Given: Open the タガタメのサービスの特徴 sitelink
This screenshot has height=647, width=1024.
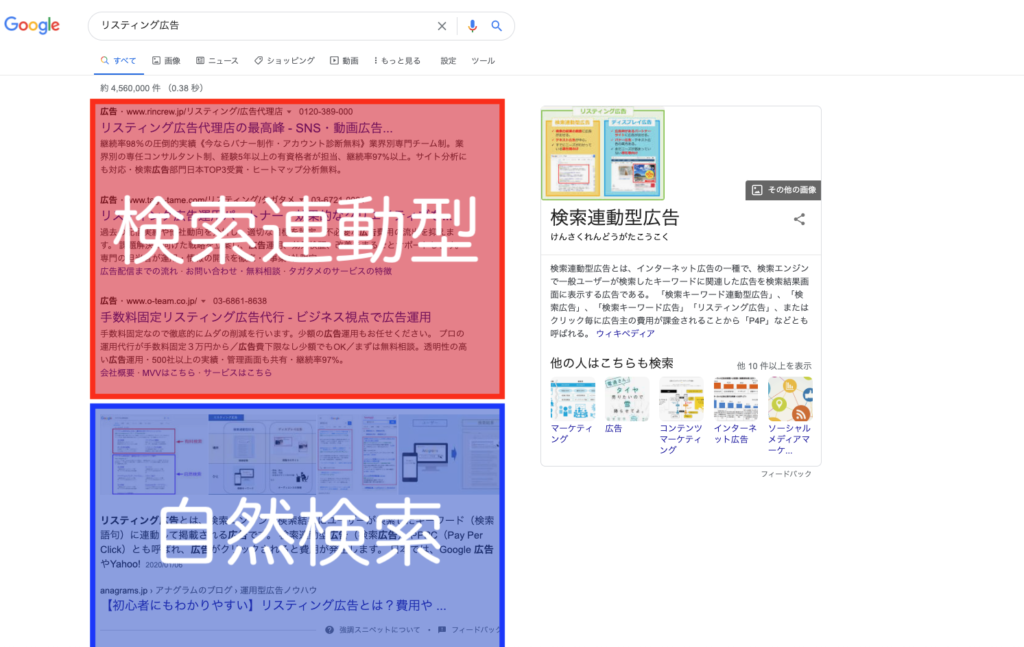Looking at the screenshot, I should pyautogui.click(x=340, y=271).
